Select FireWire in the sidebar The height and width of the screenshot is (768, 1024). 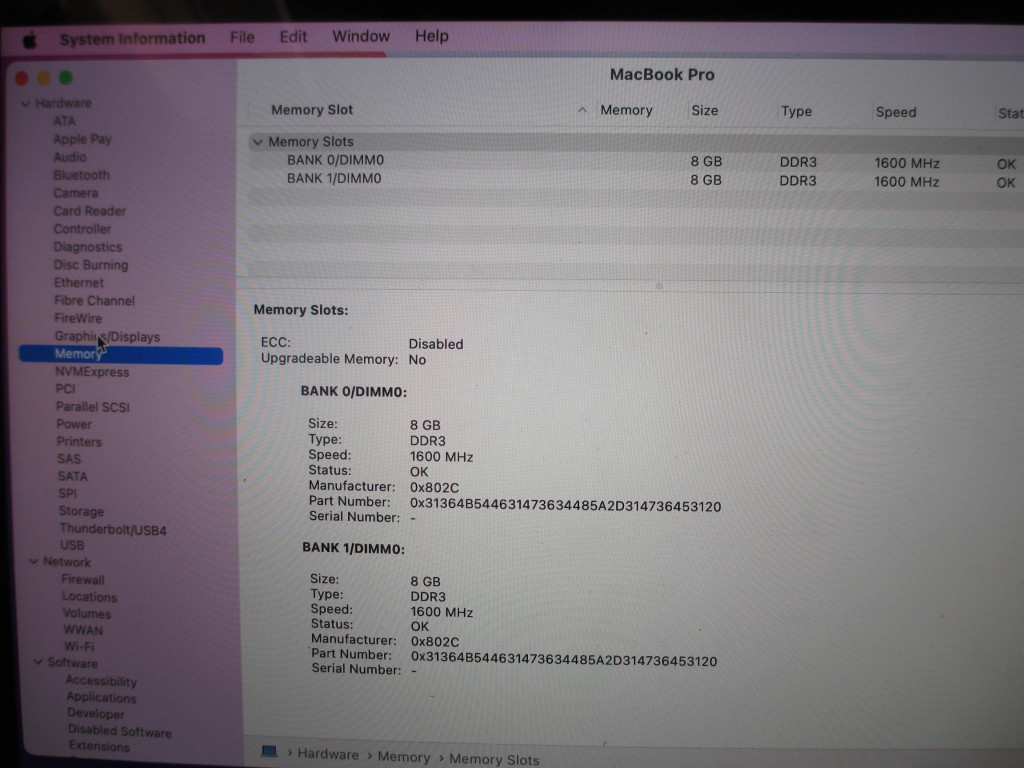pyautogui.click(x=78, y=319)
